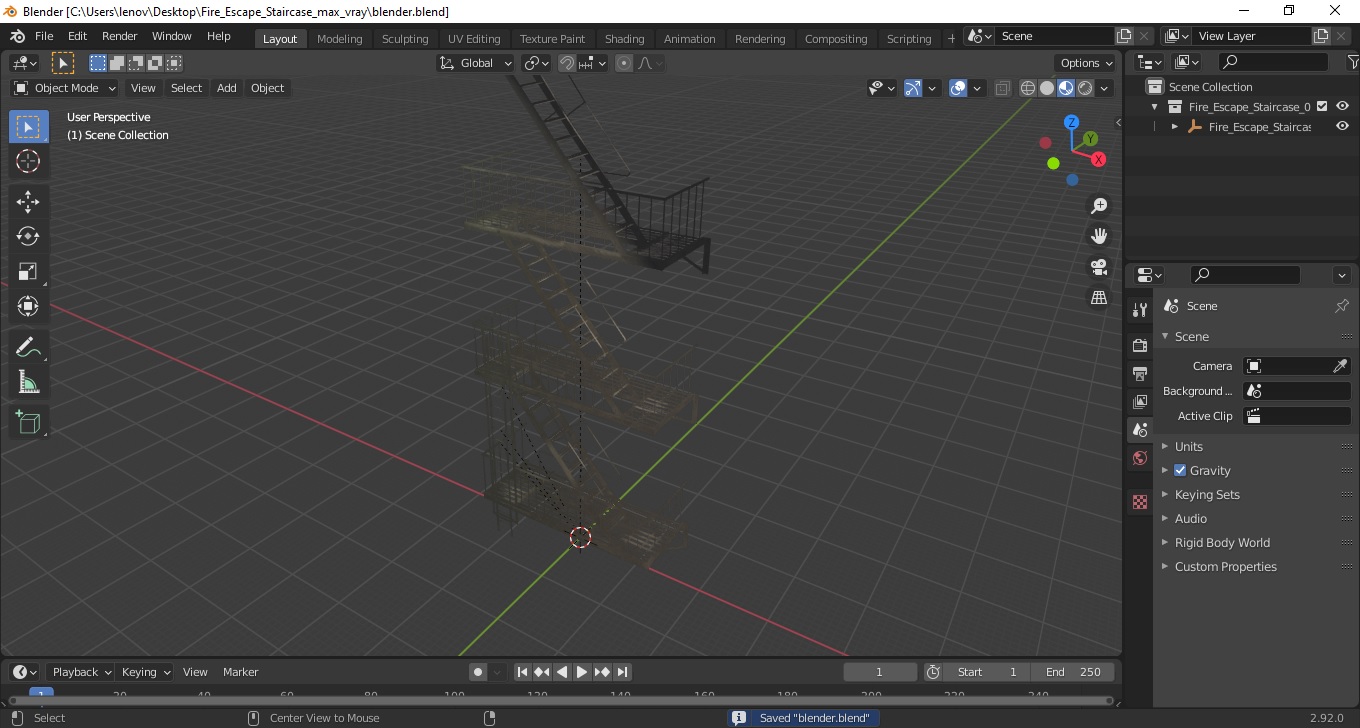Toggle the Gravity checkbox
Viewport: 1360px width, 728px height.
coord(1180,470)
